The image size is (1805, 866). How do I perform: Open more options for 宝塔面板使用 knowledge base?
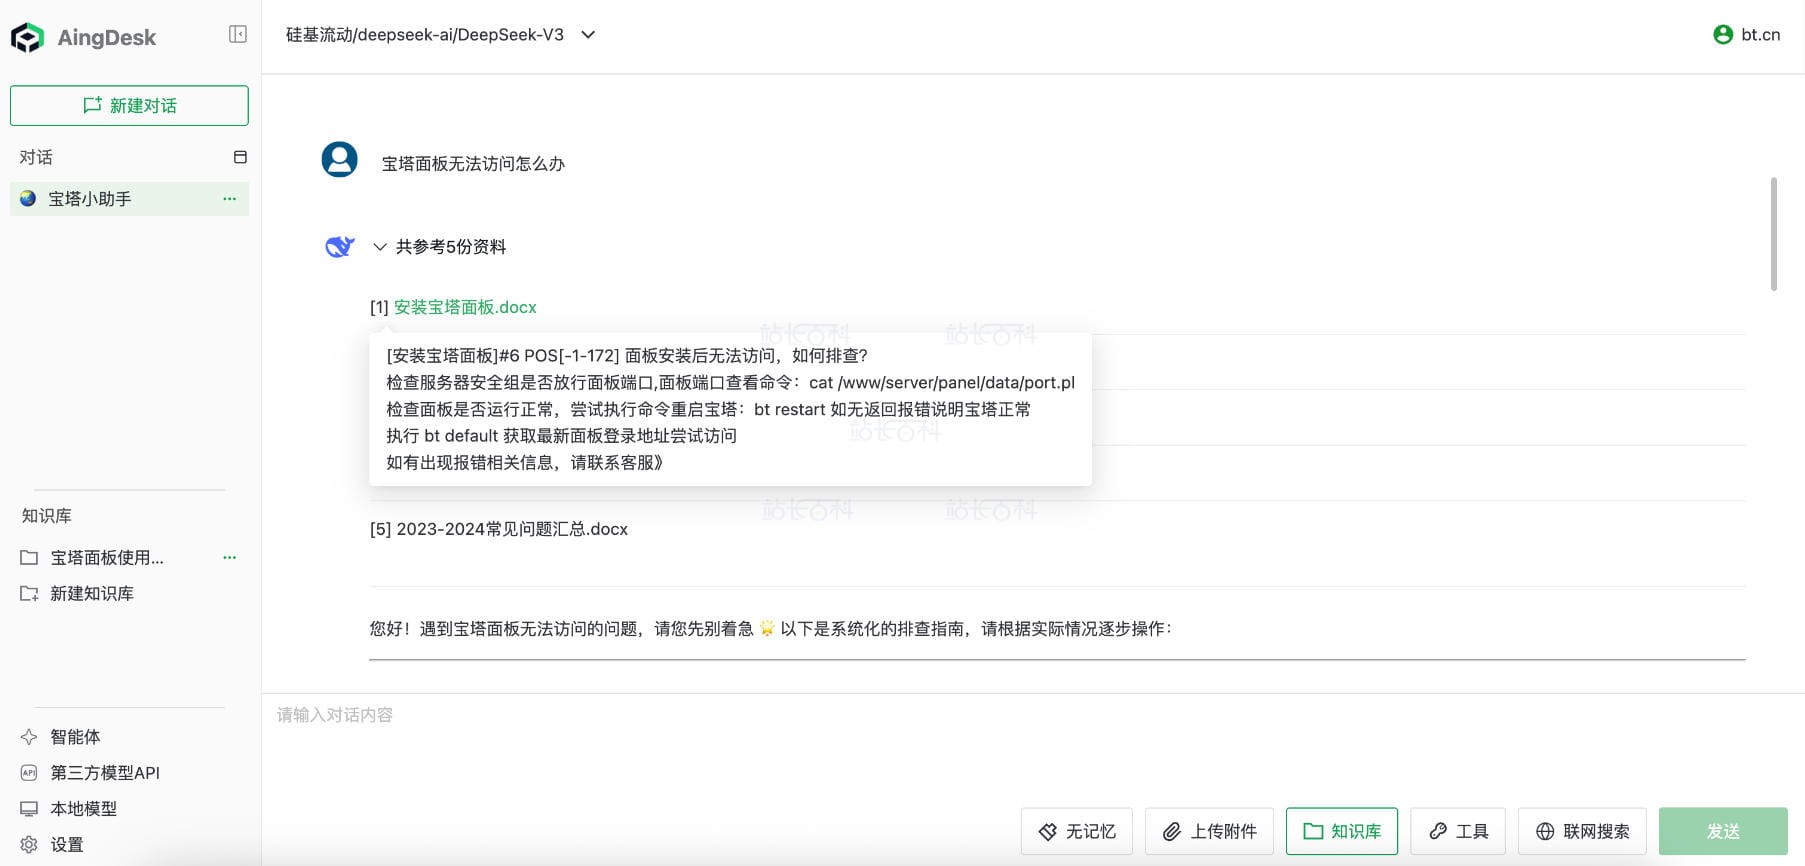[x=230, y=557]
